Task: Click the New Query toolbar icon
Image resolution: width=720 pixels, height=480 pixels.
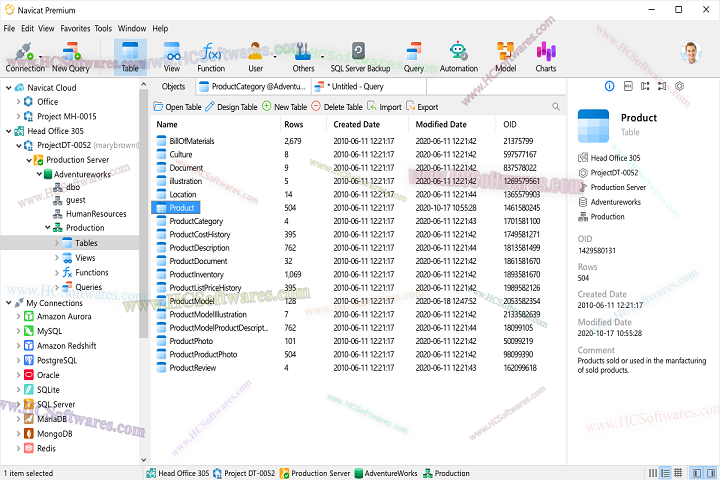Action: pos(70,57)
